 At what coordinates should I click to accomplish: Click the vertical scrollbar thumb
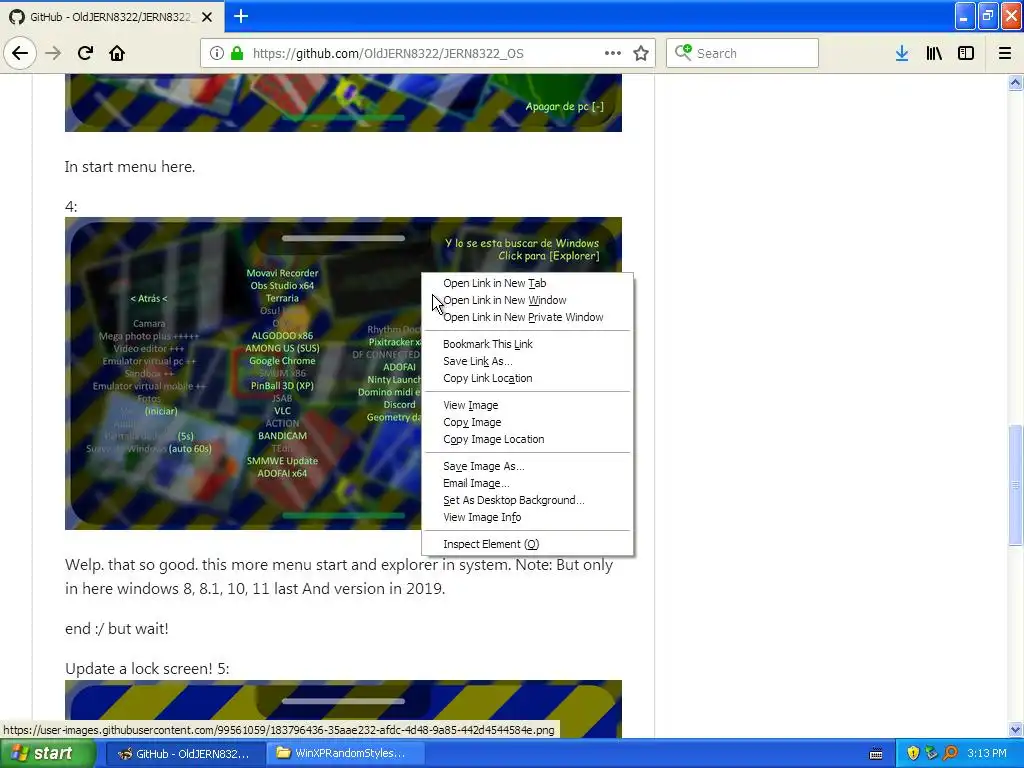(1015, 485)
